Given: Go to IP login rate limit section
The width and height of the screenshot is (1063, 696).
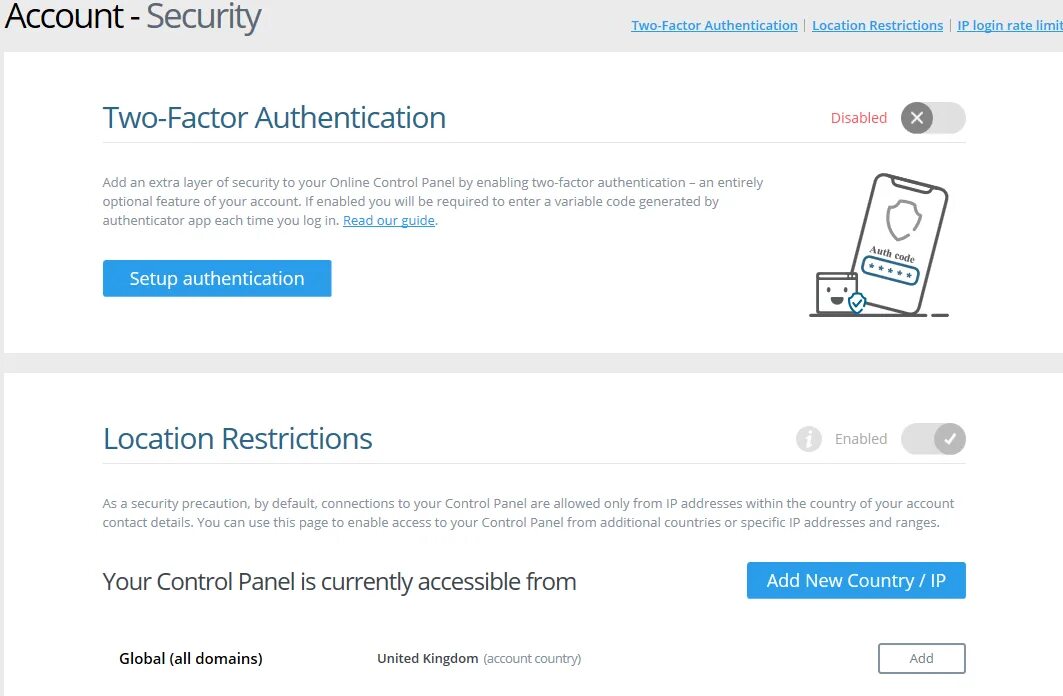Looking at the screenshot, I should click(x=1009, y=26).
